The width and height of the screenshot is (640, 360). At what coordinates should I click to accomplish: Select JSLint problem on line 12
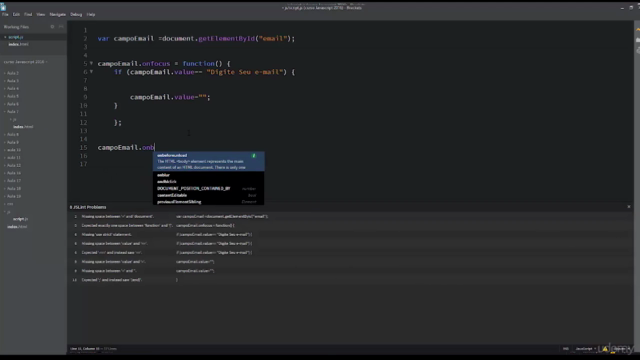351,280
